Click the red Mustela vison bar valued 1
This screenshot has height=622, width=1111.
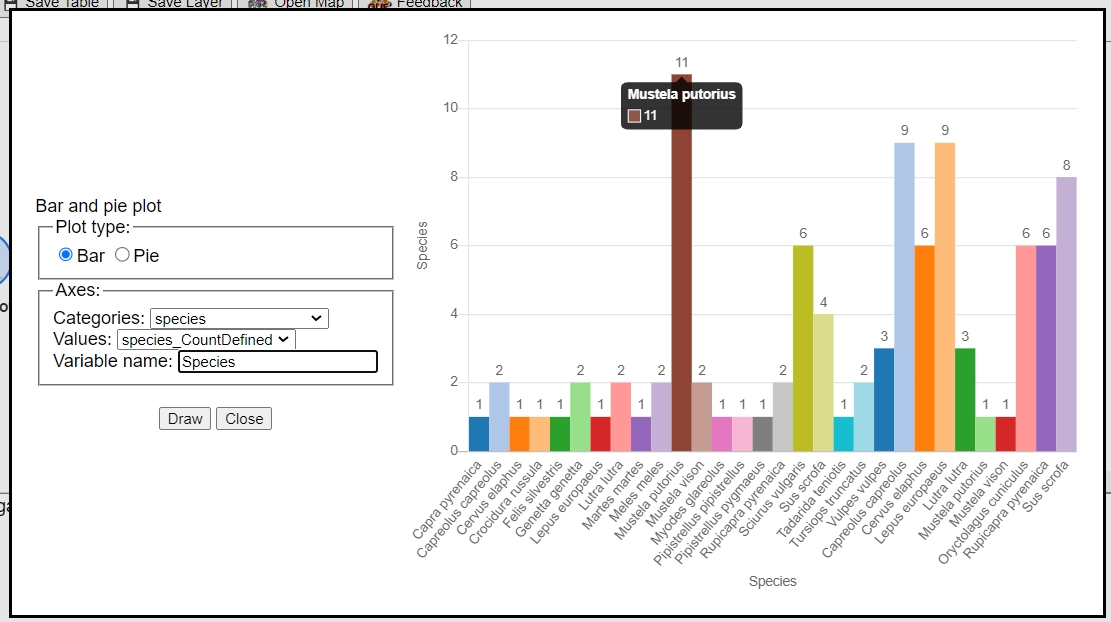pos(1005,434)
